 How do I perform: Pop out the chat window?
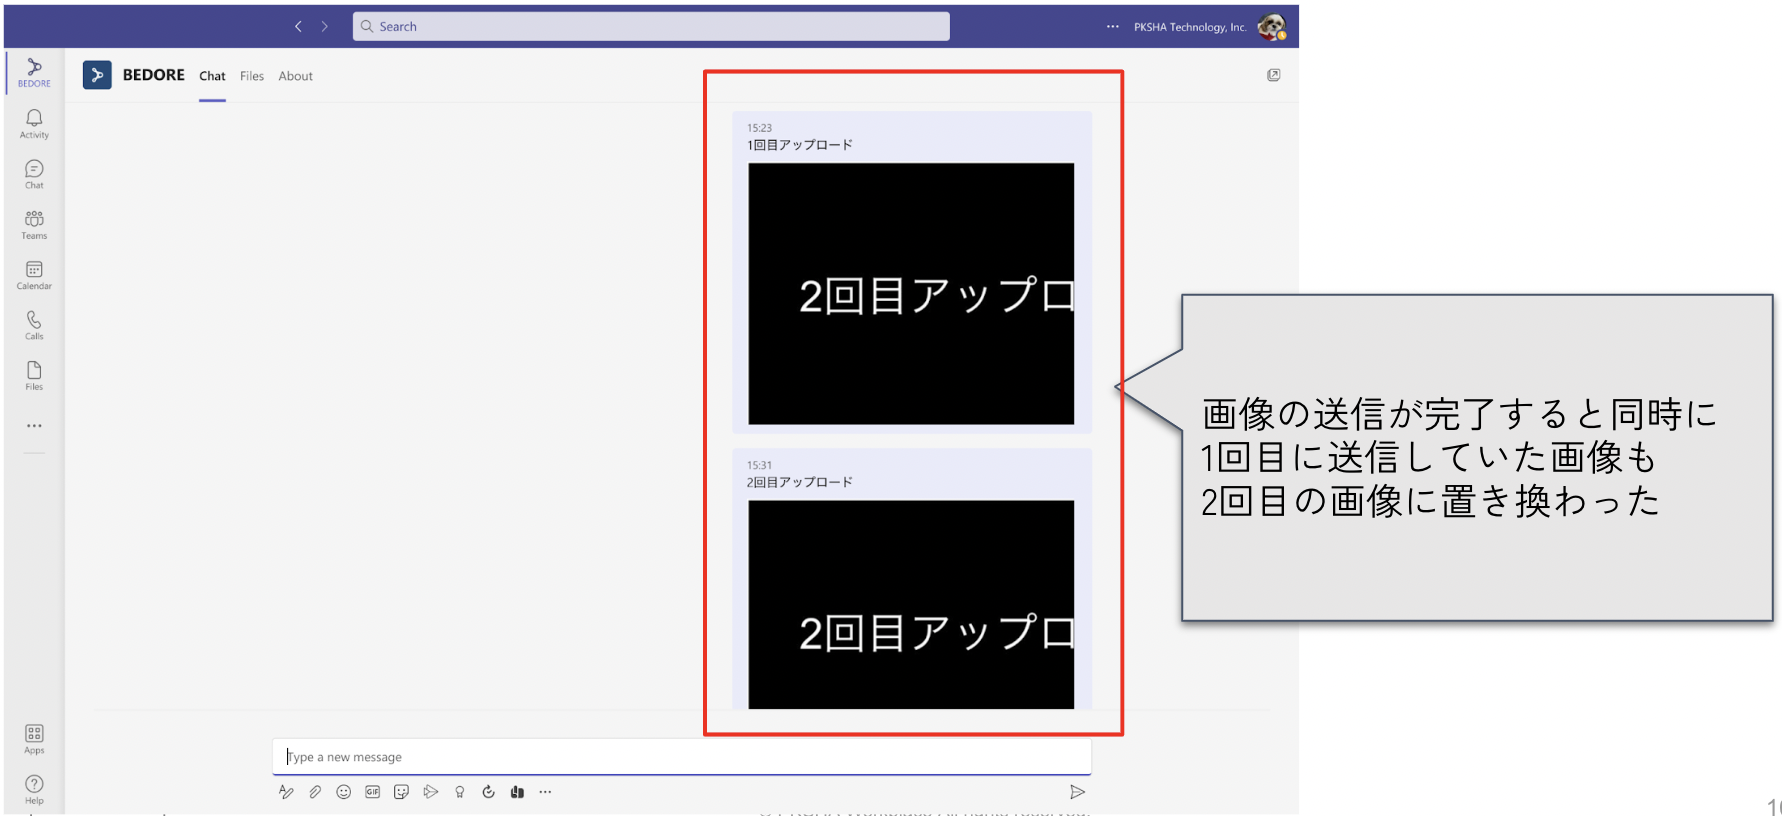tap(1273, 75)
